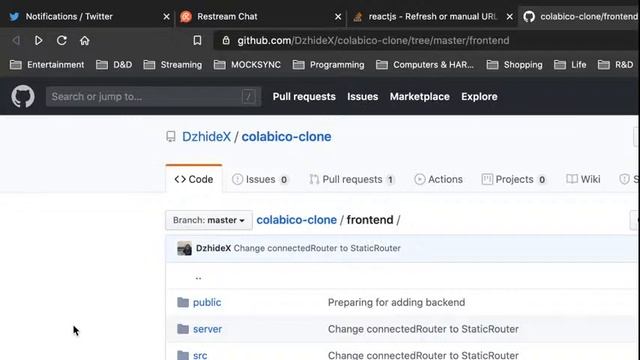Open server row's Change connectedRouter commit message

pos(423,329)
